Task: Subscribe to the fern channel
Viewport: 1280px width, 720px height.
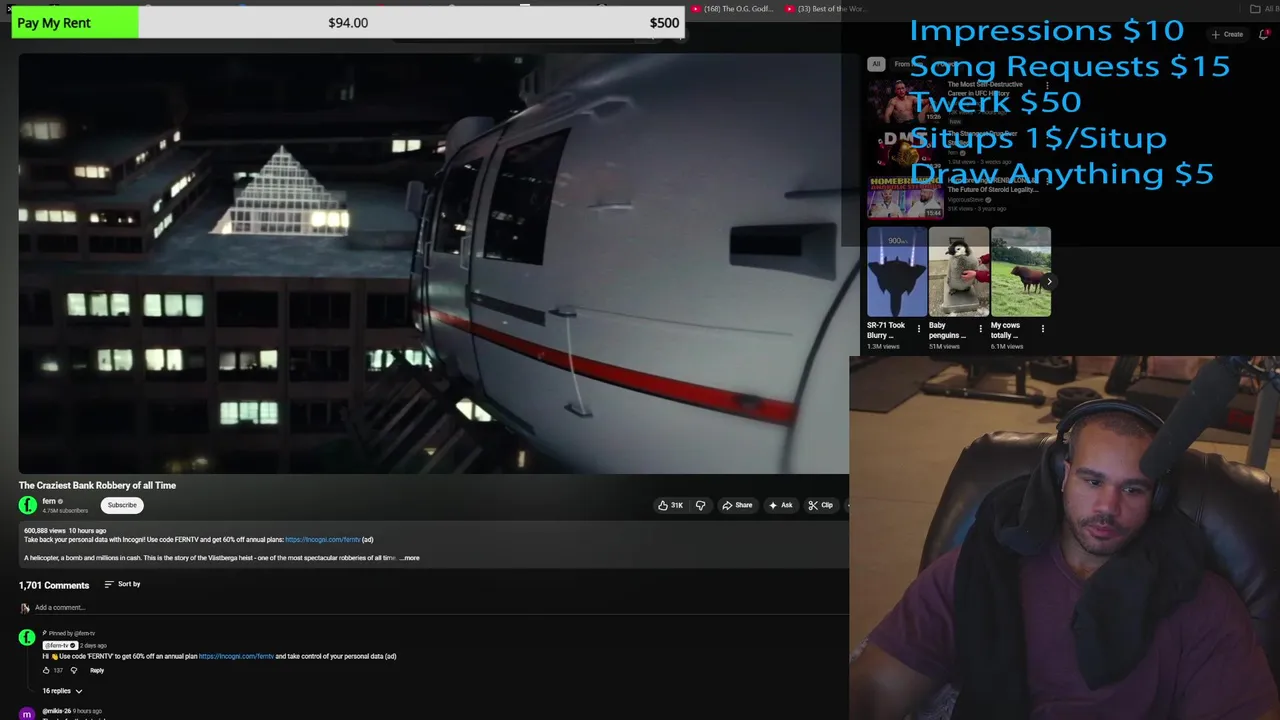Action: pyautogui.click(x=122, y=505)
